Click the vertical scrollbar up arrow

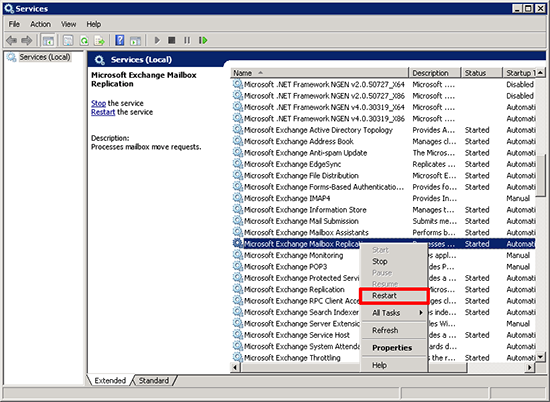(541, 73)
